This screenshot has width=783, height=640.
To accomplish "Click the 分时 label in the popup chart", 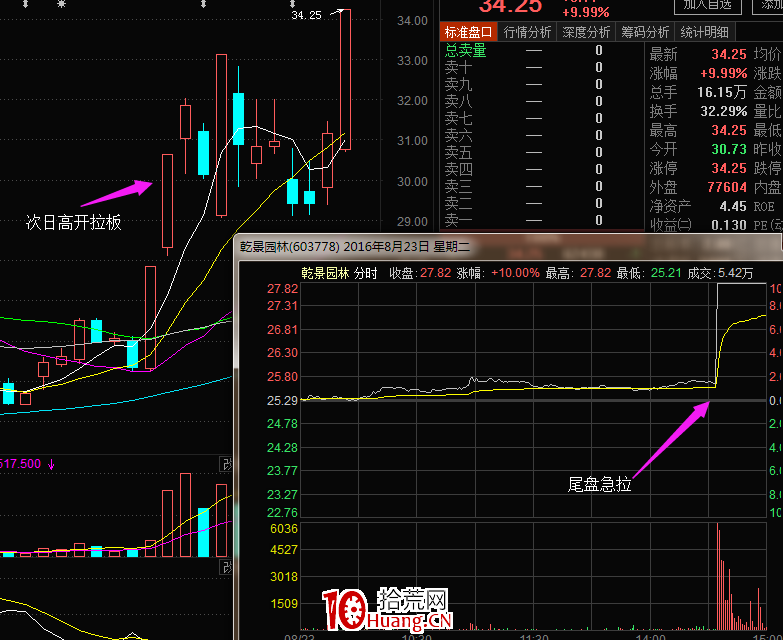I will point(366,272).
